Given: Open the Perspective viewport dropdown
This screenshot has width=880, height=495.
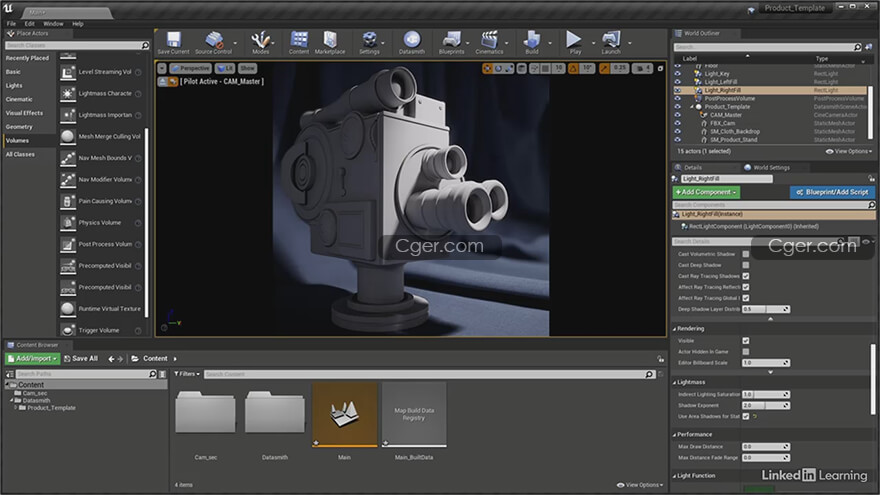Looking at the screenshot, I should tap(188, 68).
